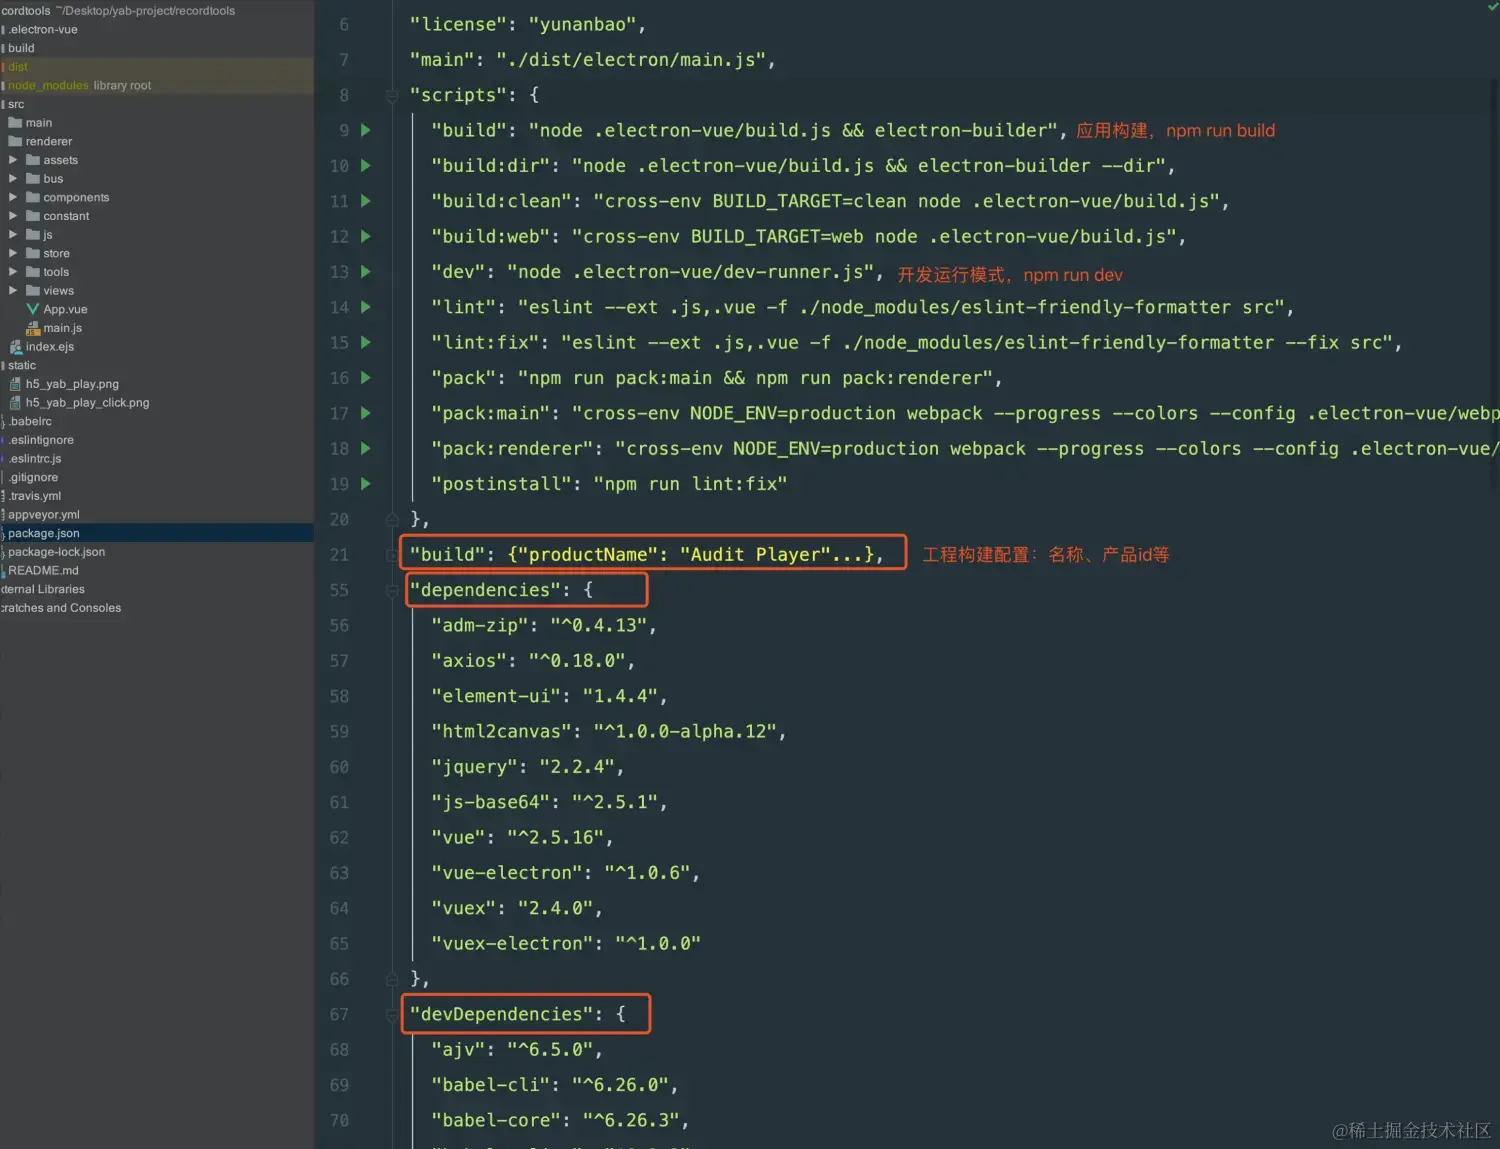Expand the constant folder arrow
The height and width of the screenshot is (1149, 1500).
13,216
